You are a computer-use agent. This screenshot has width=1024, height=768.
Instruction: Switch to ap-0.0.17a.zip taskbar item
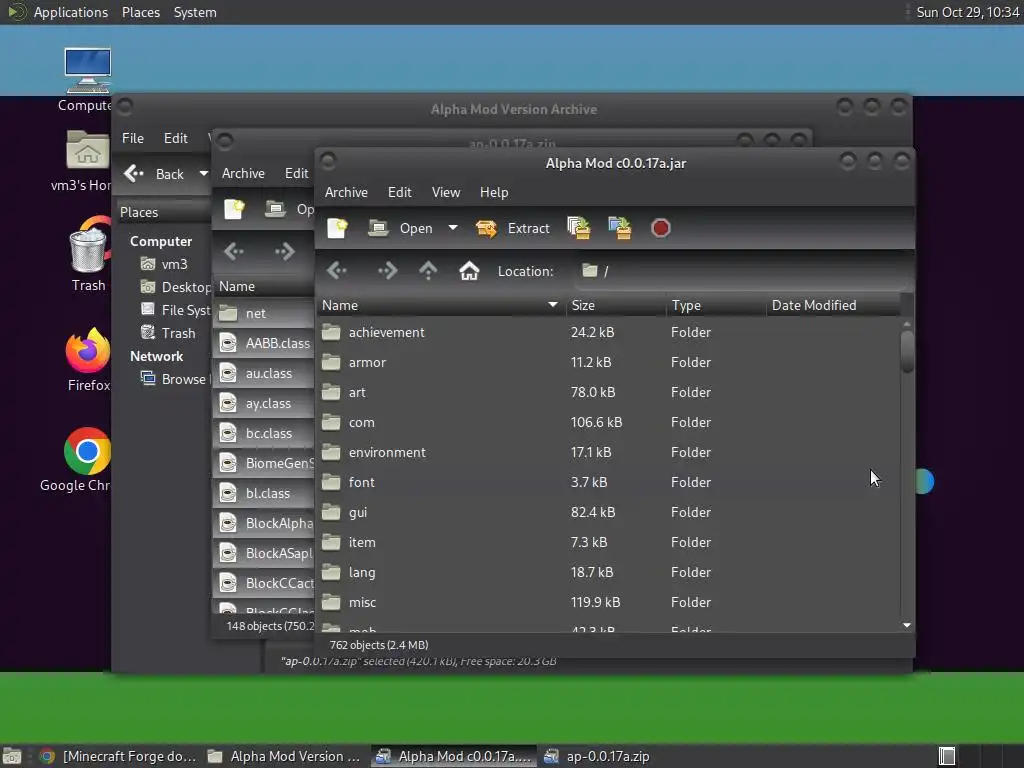click(597, 756)
